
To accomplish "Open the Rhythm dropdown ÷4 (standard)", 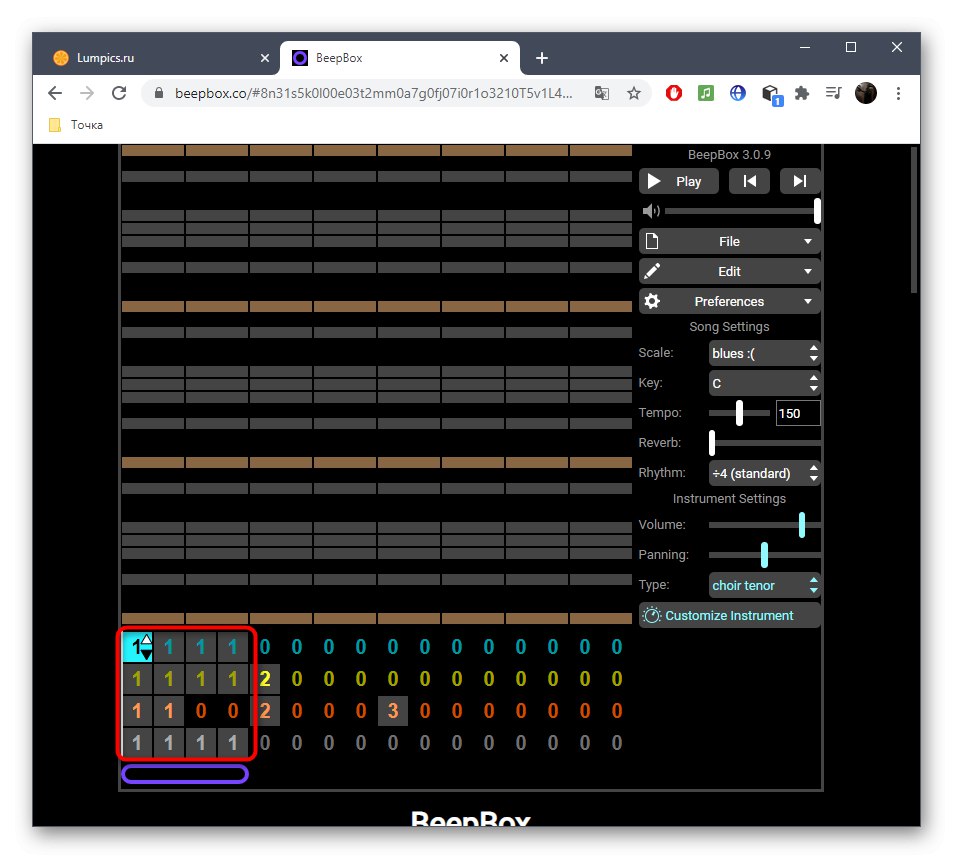I will click(x=765, y=474).
